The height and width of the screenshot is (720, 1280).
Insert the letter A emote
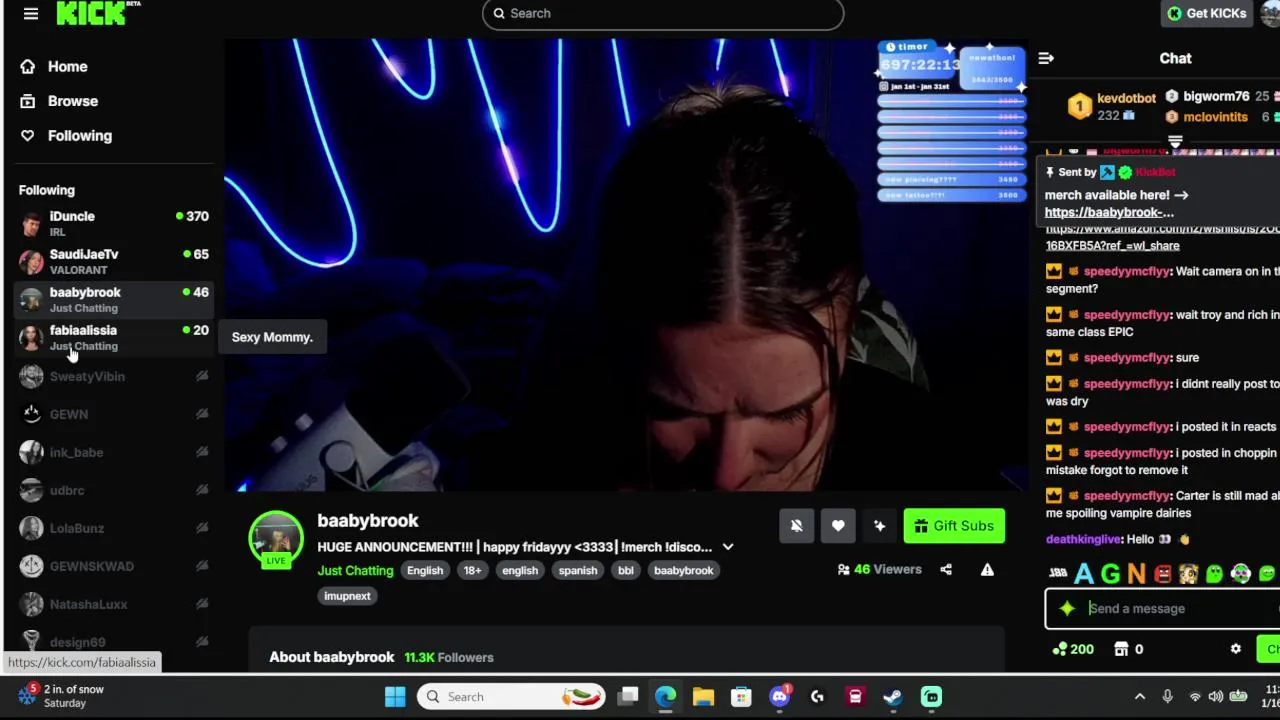point(1084,574)
